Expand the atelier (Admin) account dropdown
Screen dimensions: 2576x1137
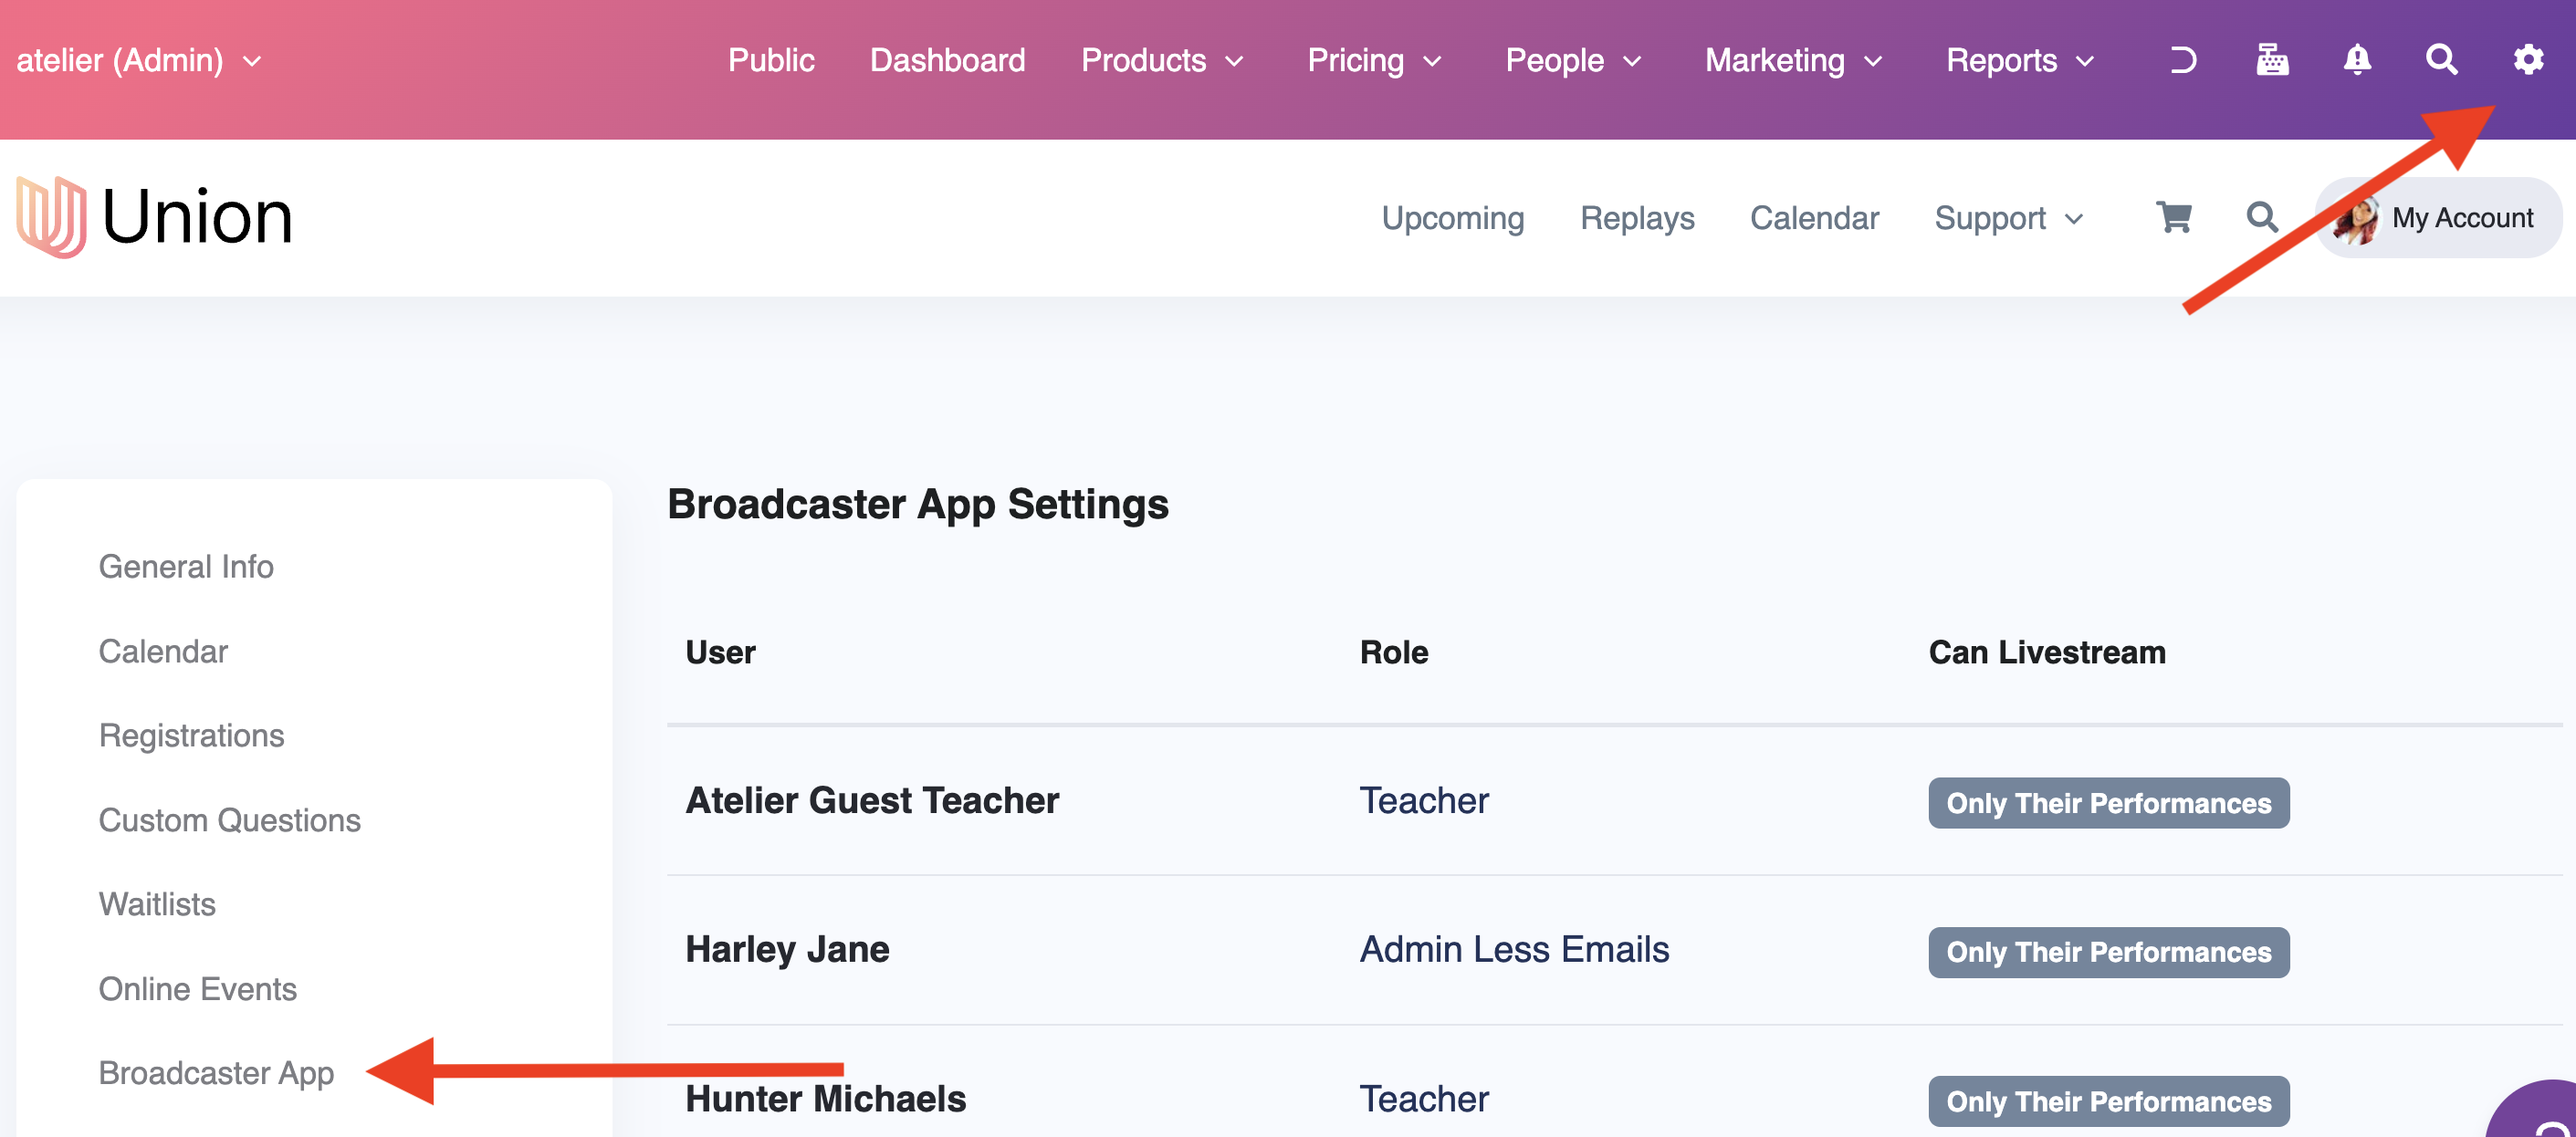pyautogui.click(x=139, y=61)
